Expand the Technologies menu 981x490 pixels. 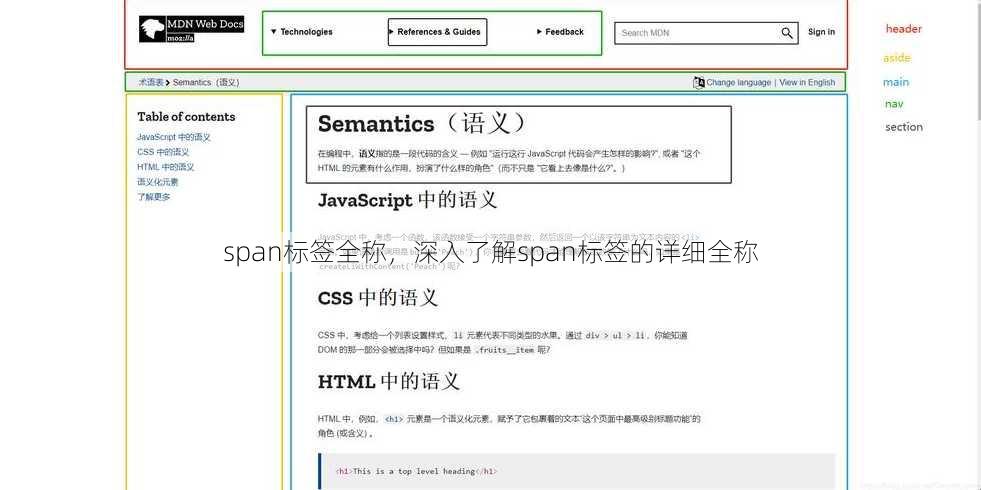click(302, 32)
